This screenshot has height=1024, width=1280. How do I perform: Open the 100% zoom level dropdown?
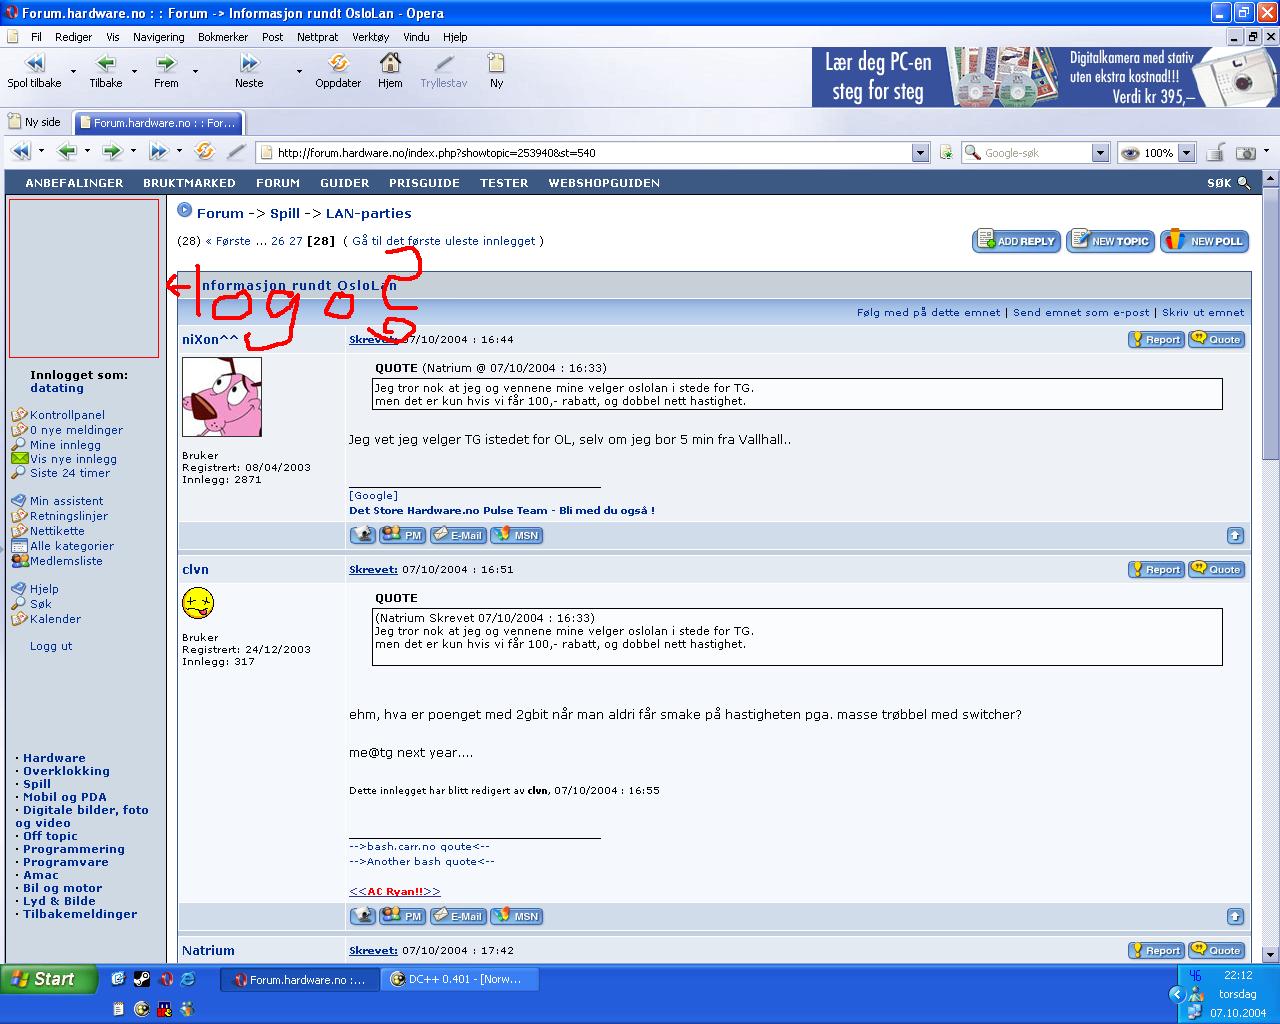point(1186,153)
